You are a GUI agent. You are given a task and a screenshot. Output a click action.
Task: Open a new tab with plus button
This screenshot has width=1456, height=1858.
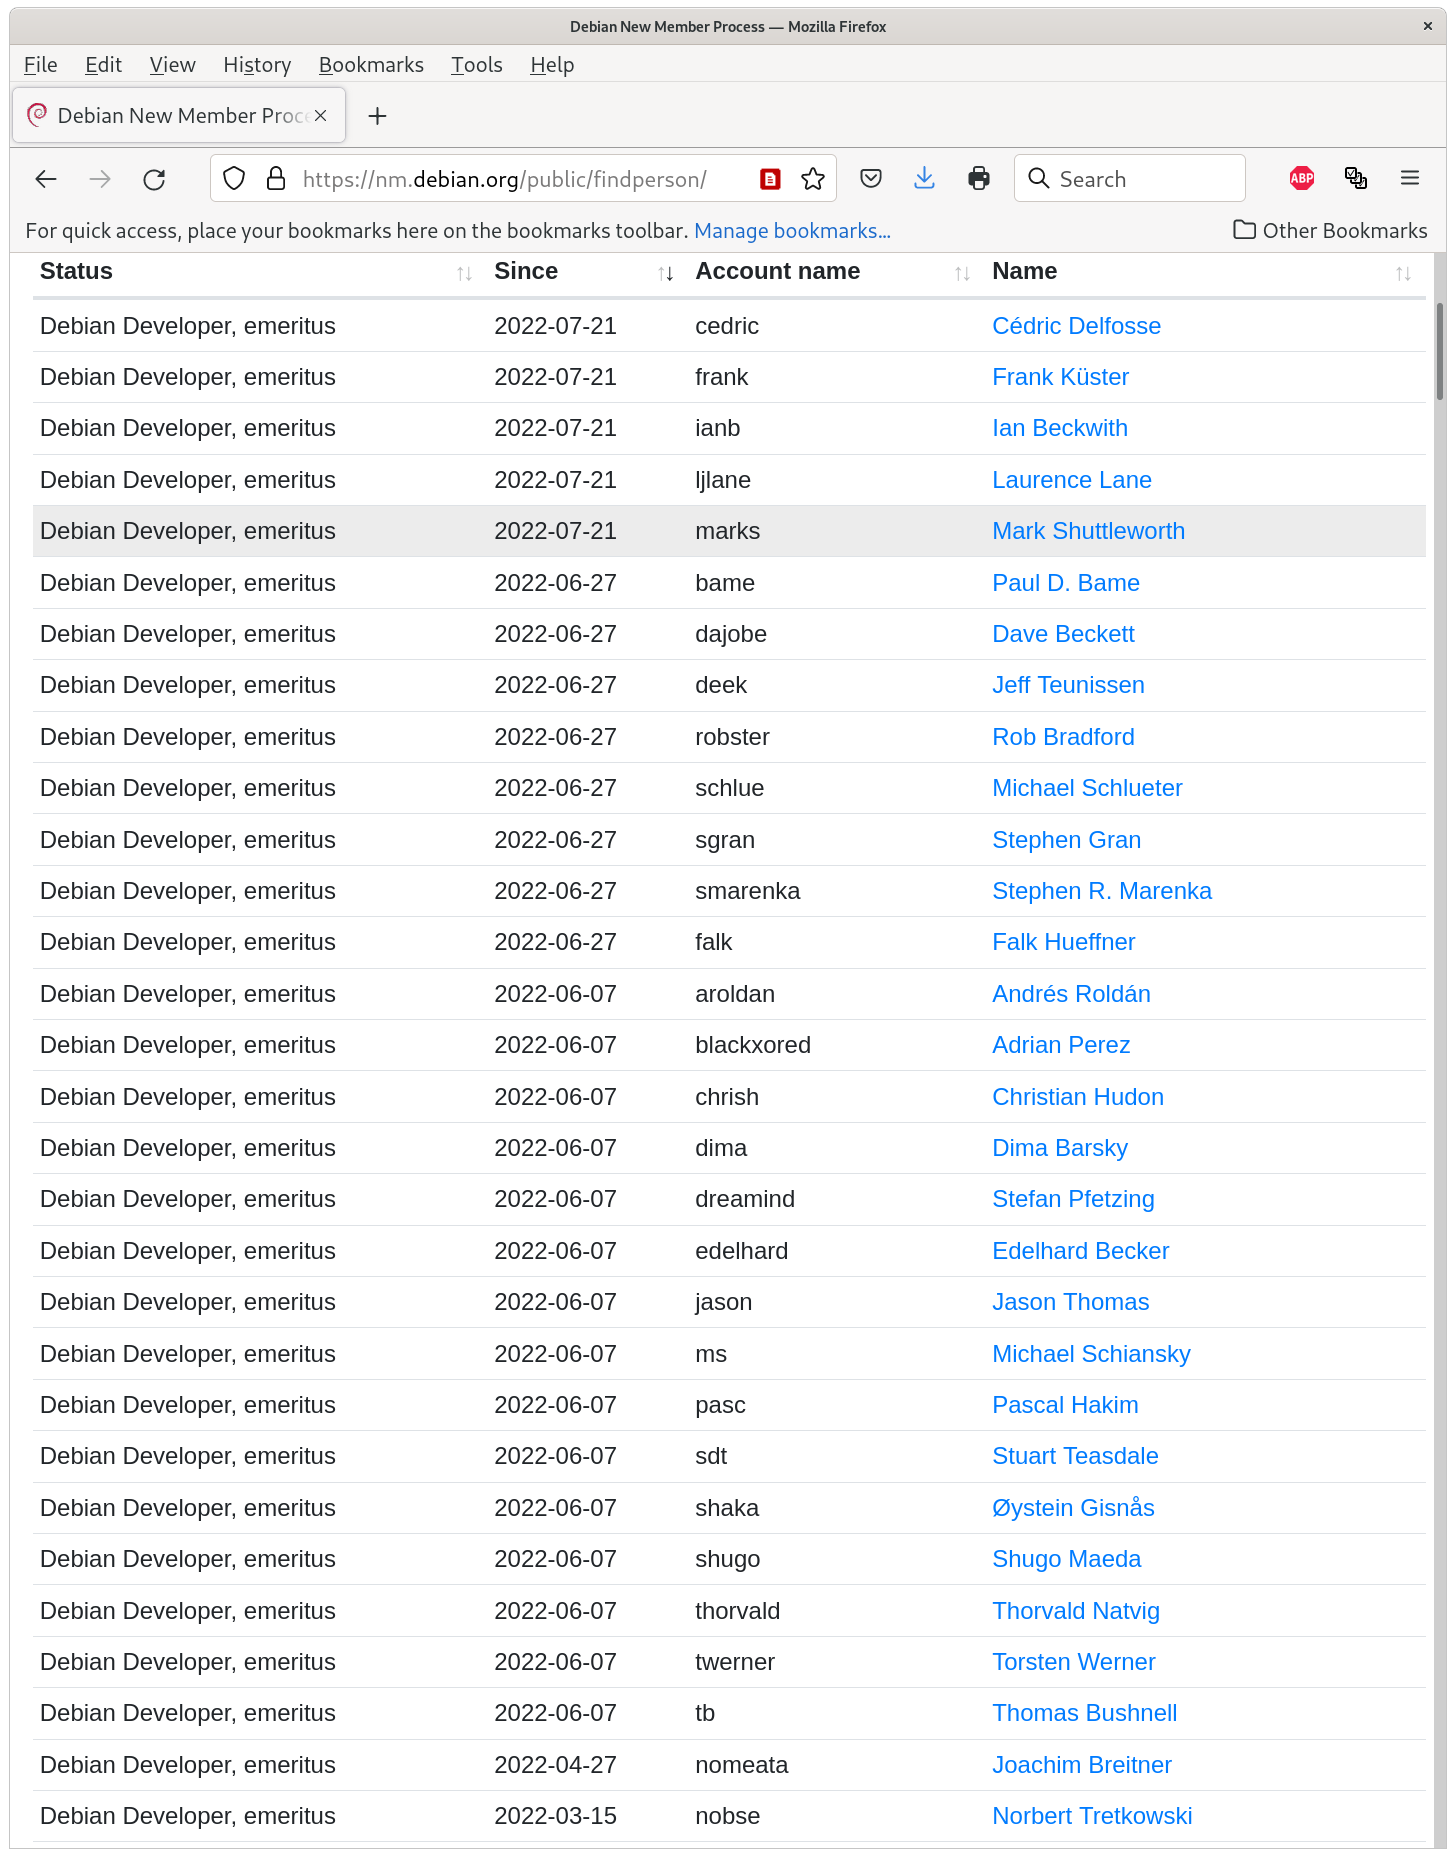tap(377, 116)
